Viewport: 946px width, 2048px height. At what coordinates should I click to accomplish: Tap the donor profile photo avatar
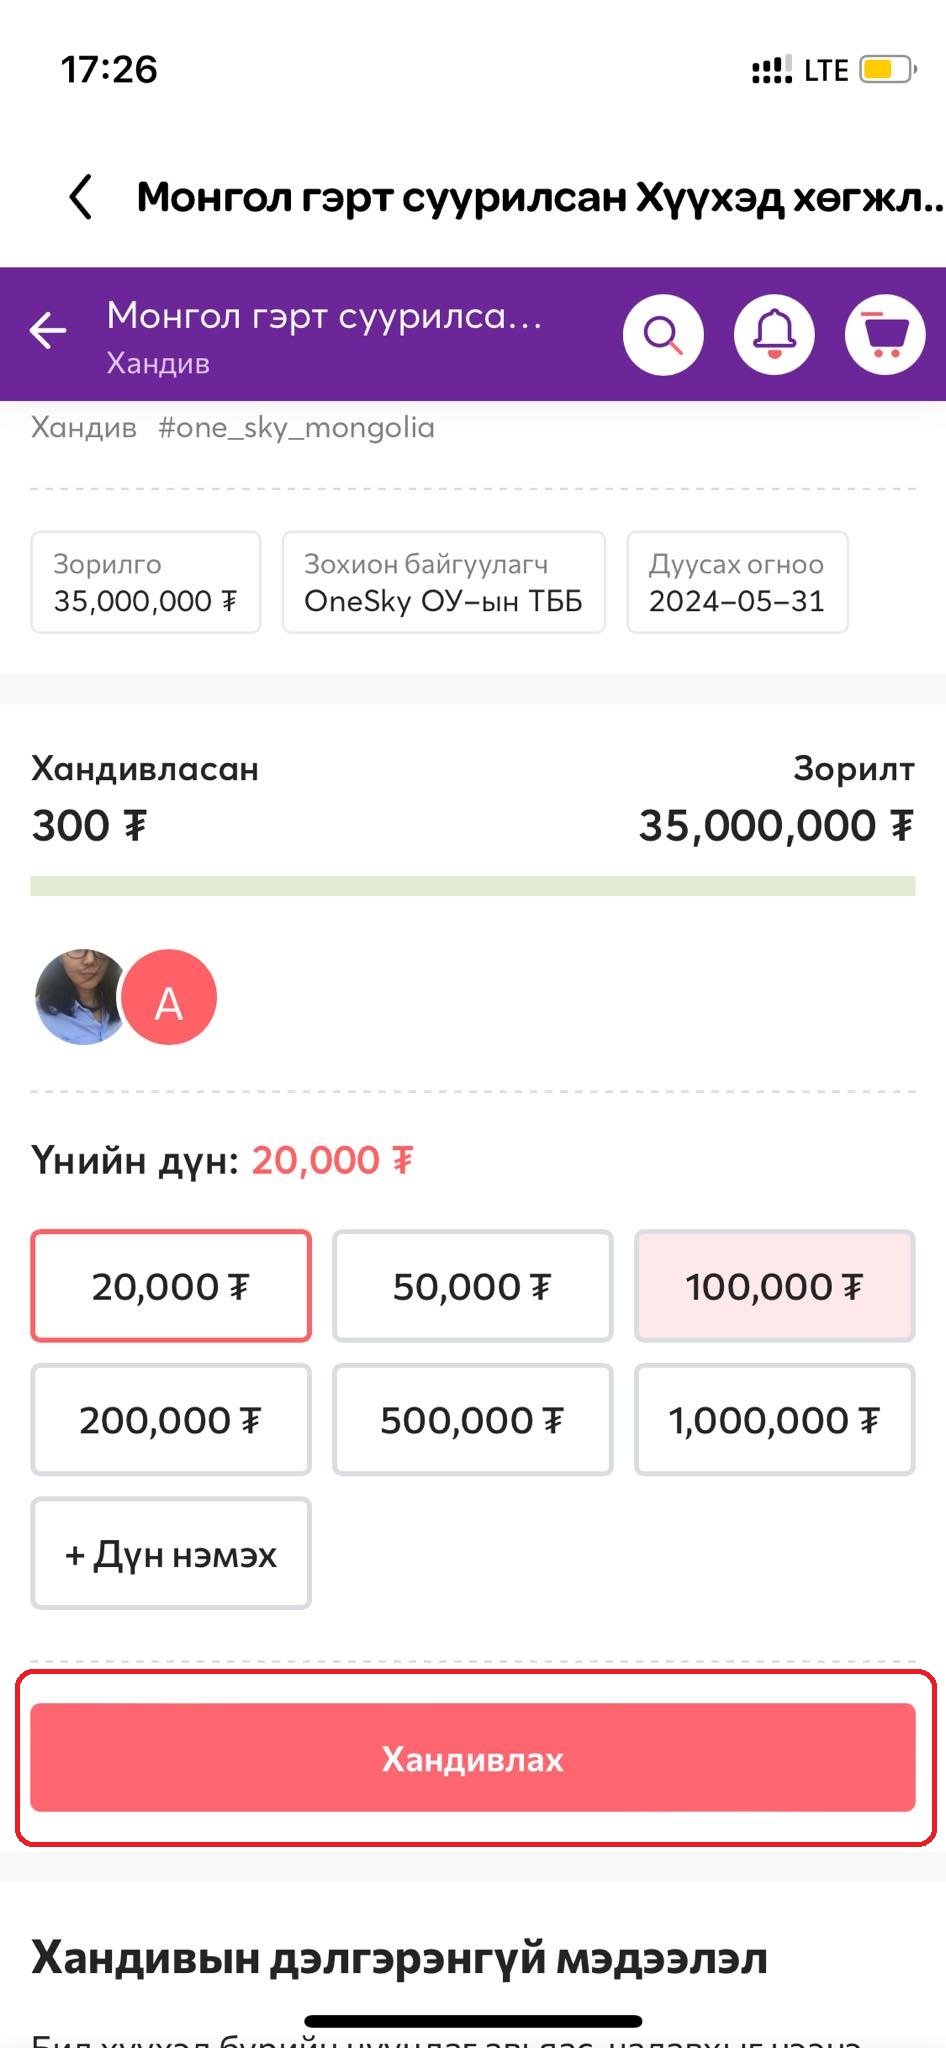78,997
